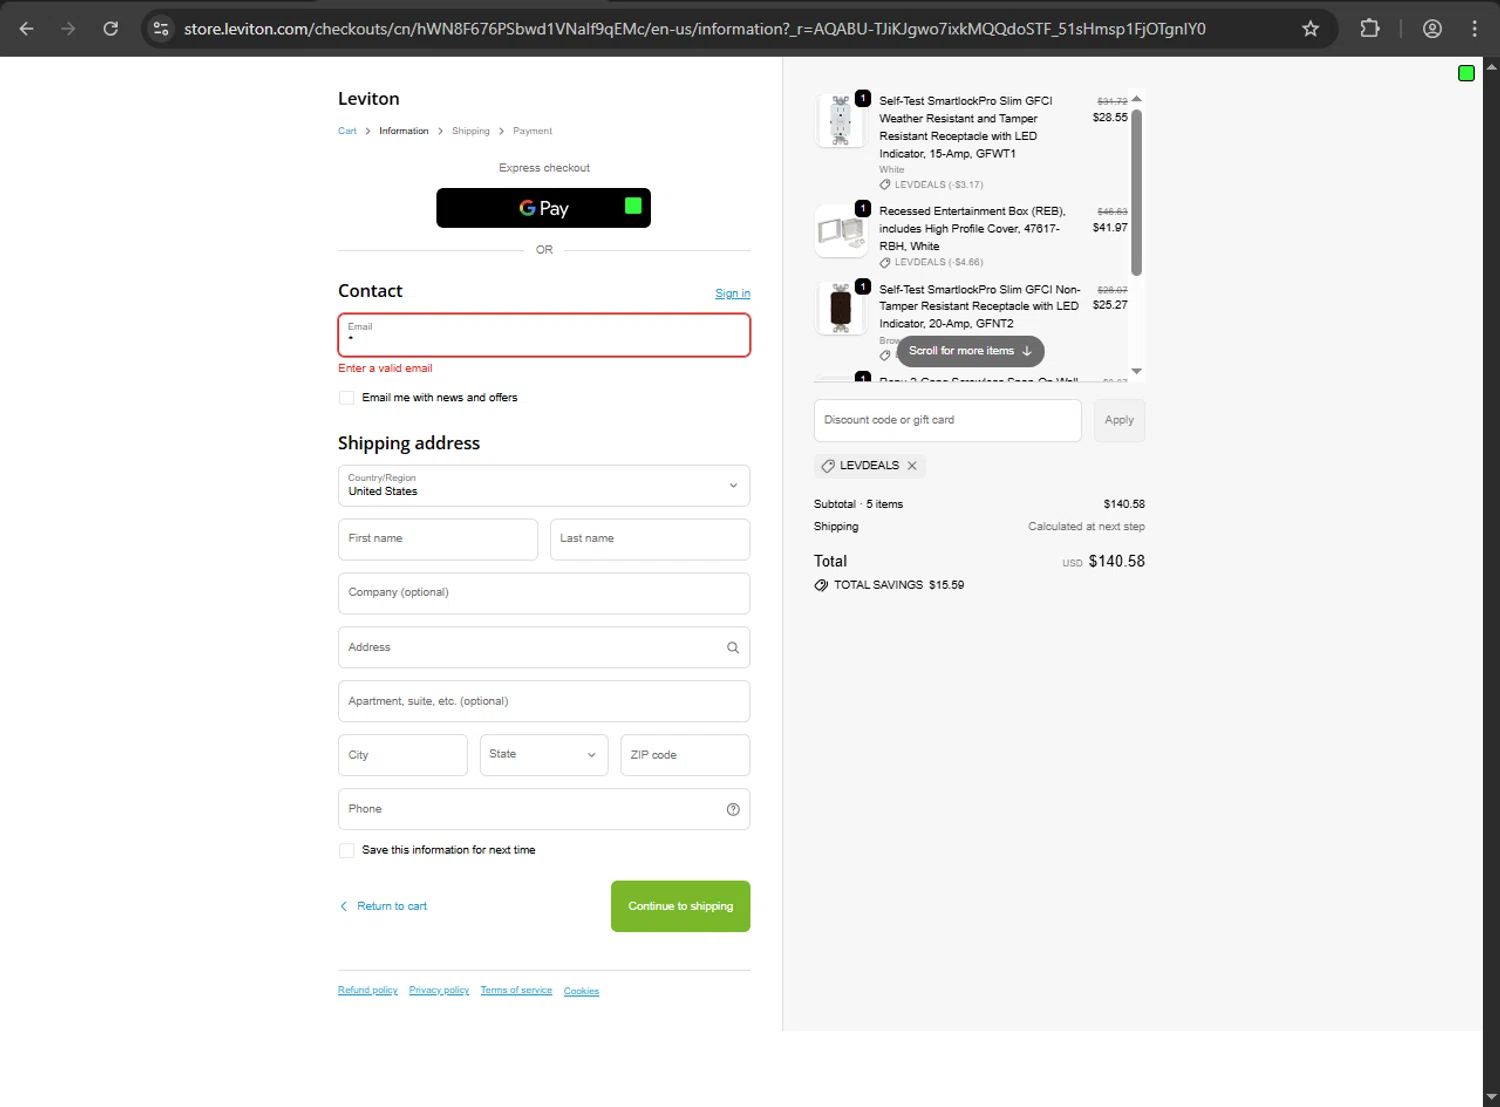This screenshot has height=1107, width=1500.
Task: Click the address search magnifier icon
Action: point(733,648)
